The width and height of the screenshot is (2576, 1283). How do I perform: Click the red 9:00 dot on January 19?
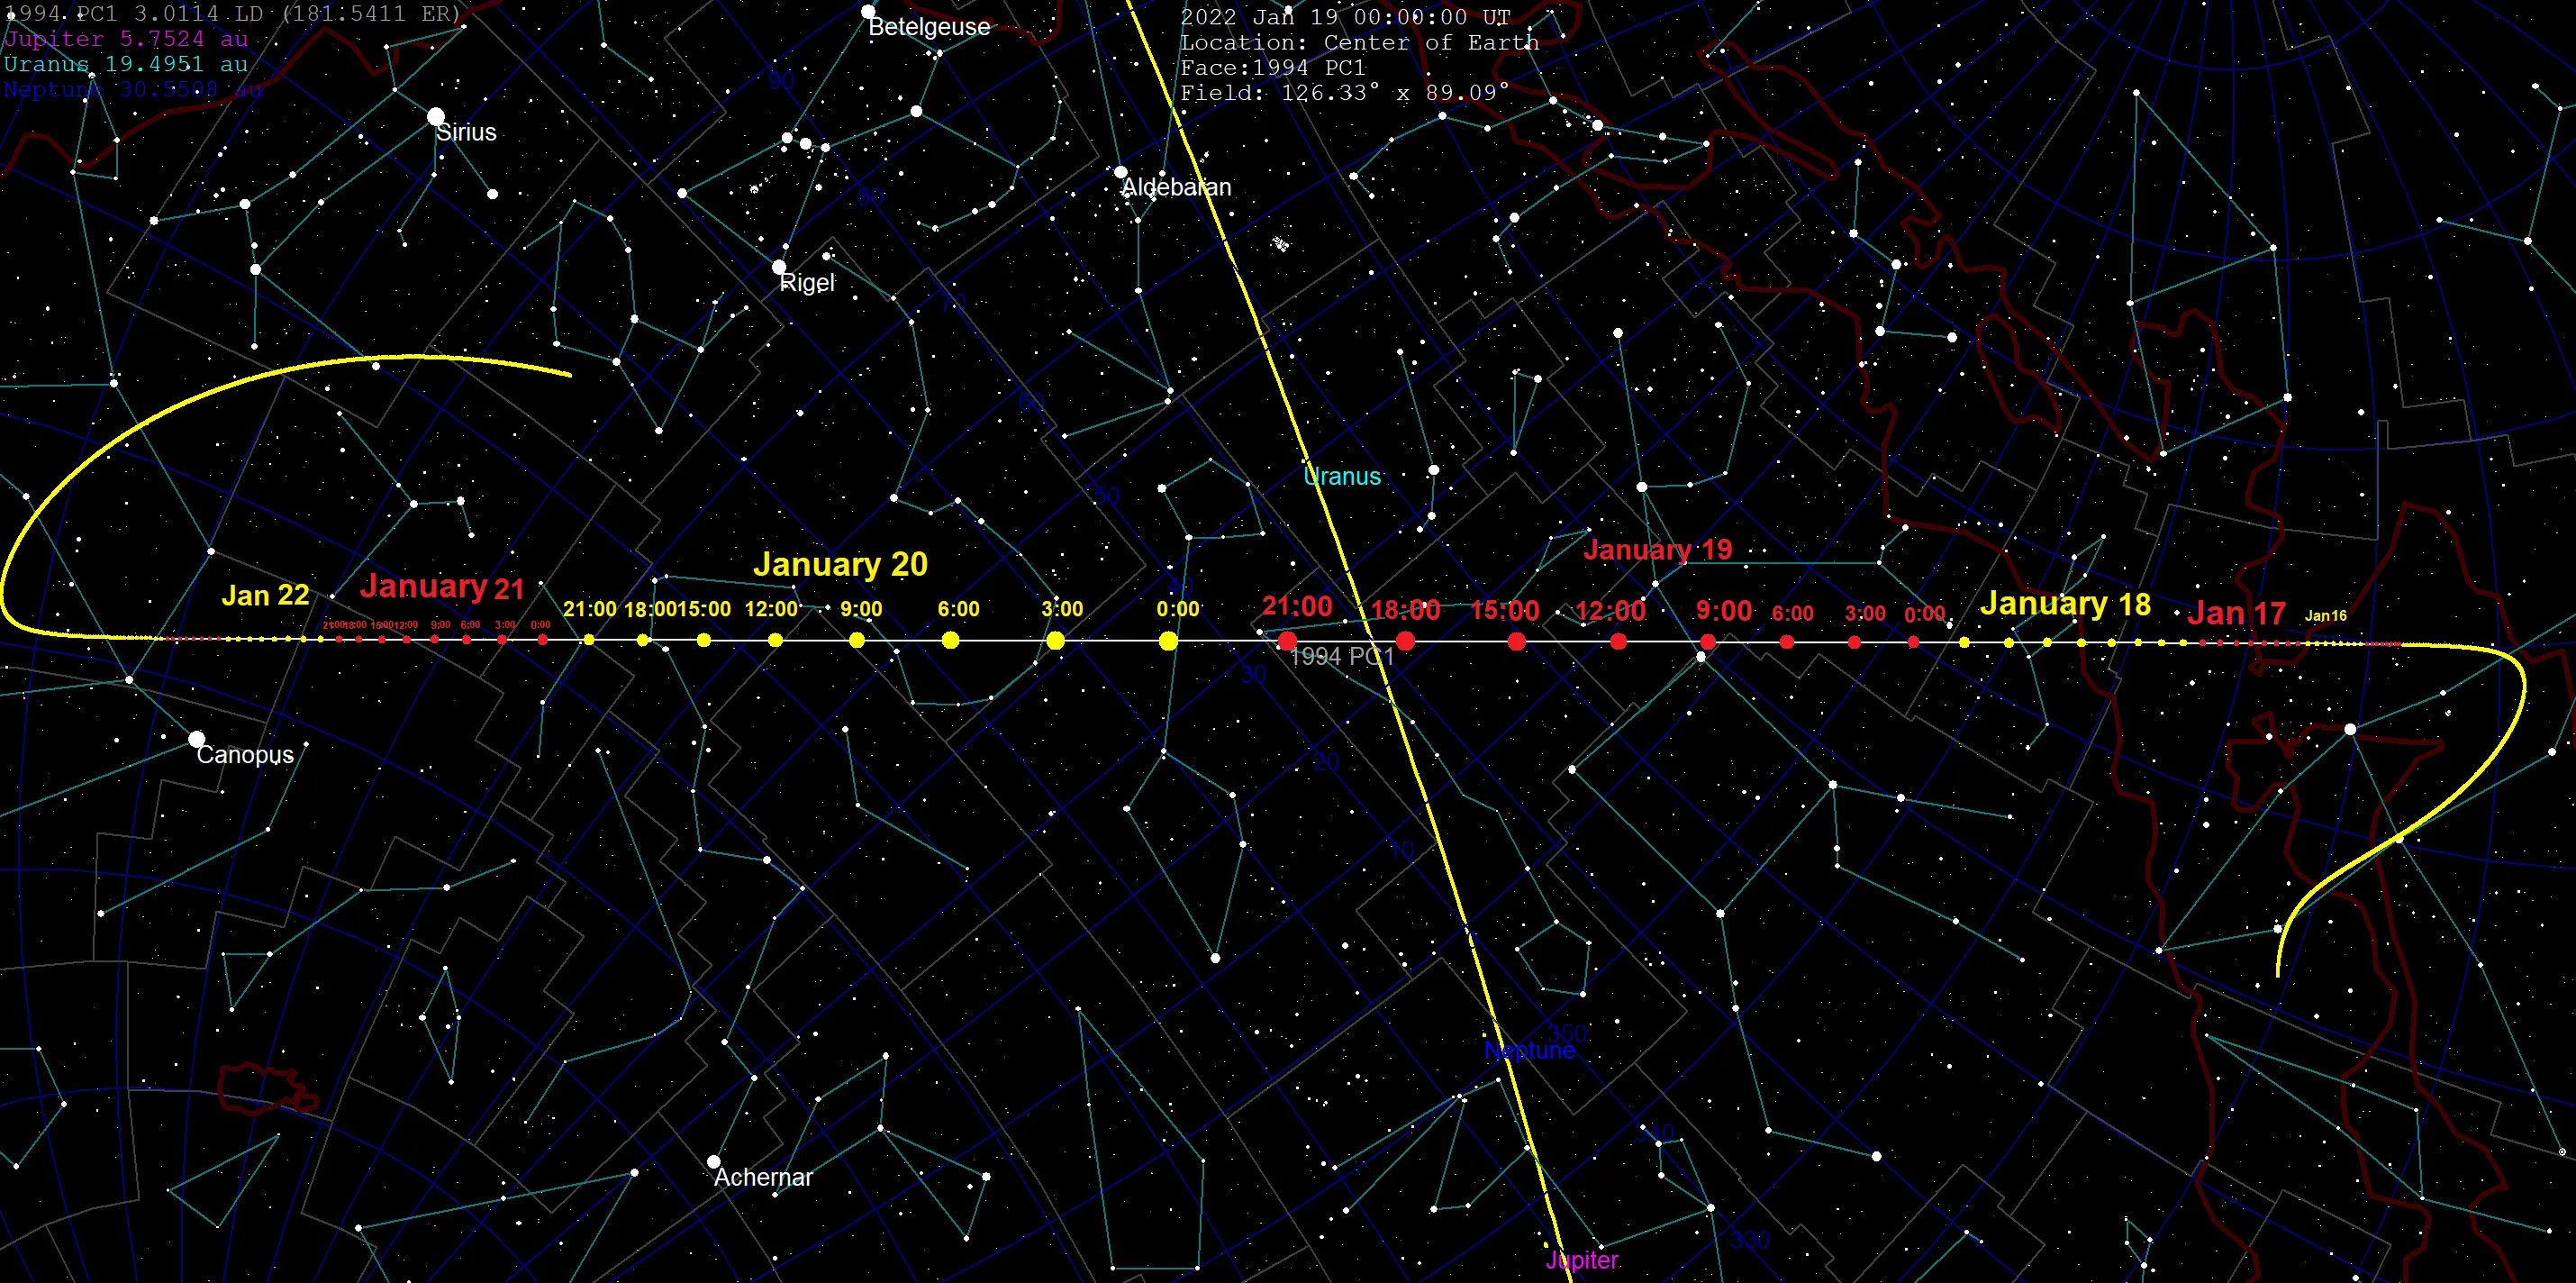(x=1708, y=642)
